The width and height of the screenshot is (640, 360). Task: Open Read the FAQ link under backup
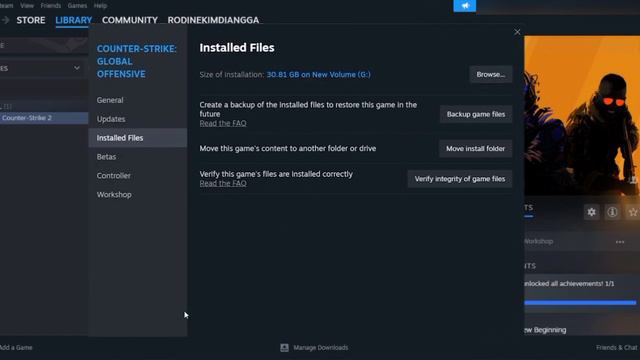pyautogui.click(x=223, y=123)
